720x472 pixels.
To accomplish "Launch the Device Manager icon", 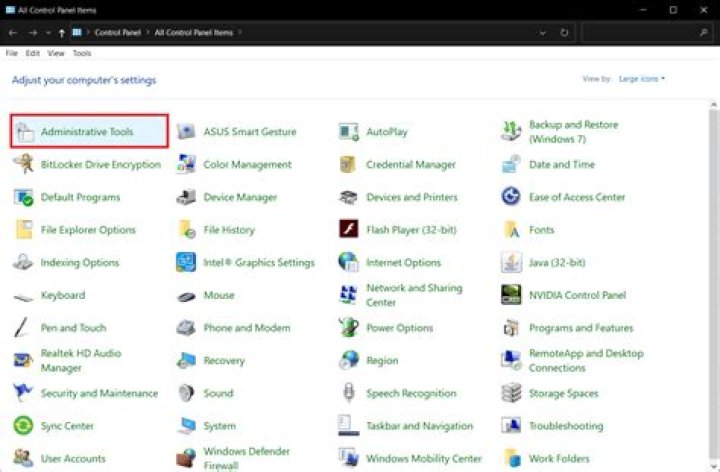I will pos(186,197).
